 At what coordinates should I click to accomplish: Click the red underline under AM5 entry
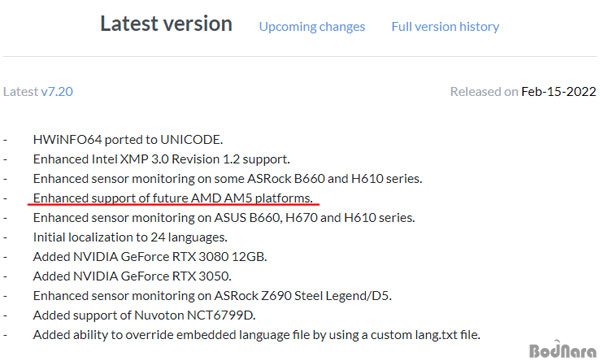coord(173,205)
